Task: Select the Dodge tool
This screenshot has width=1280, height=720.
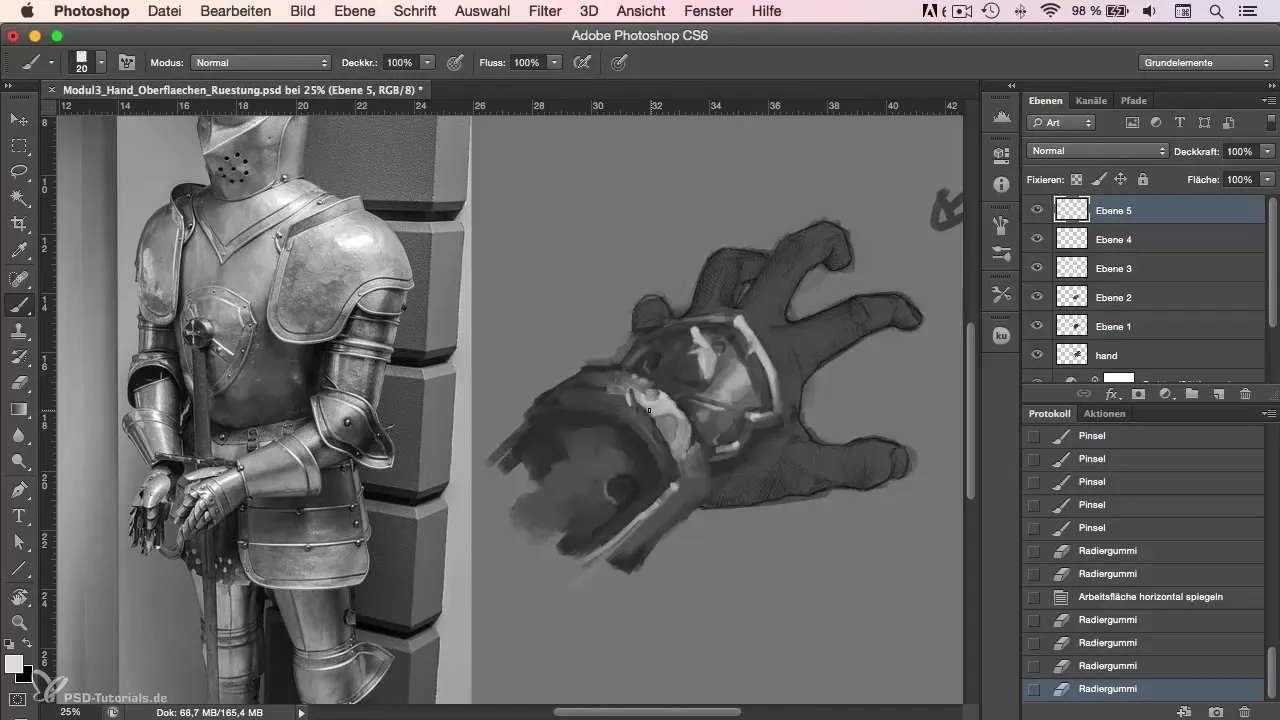Action: pyautogui.click(x=19, y=461)
